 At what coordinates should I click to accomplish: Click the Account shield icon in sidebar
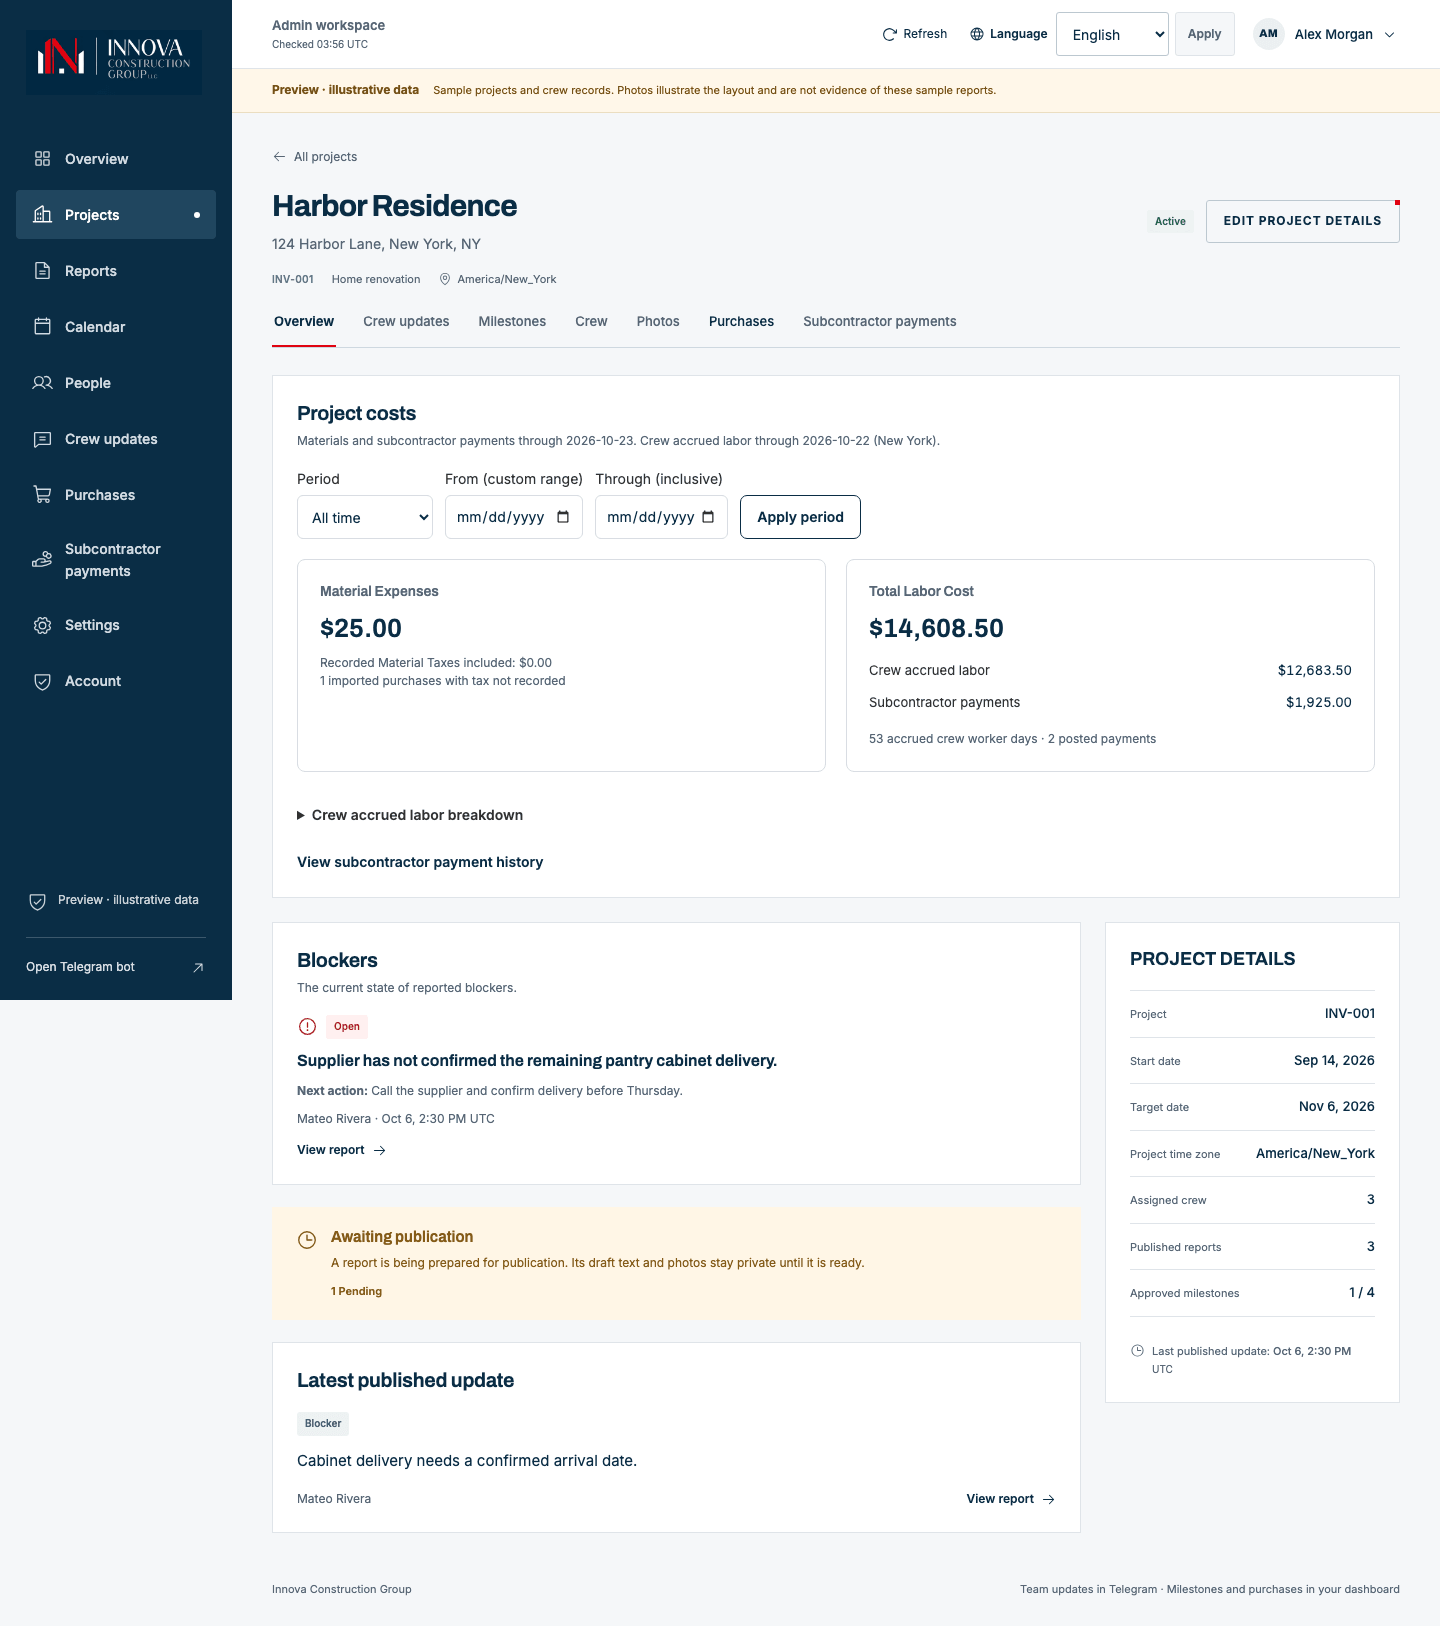(42, 681)
